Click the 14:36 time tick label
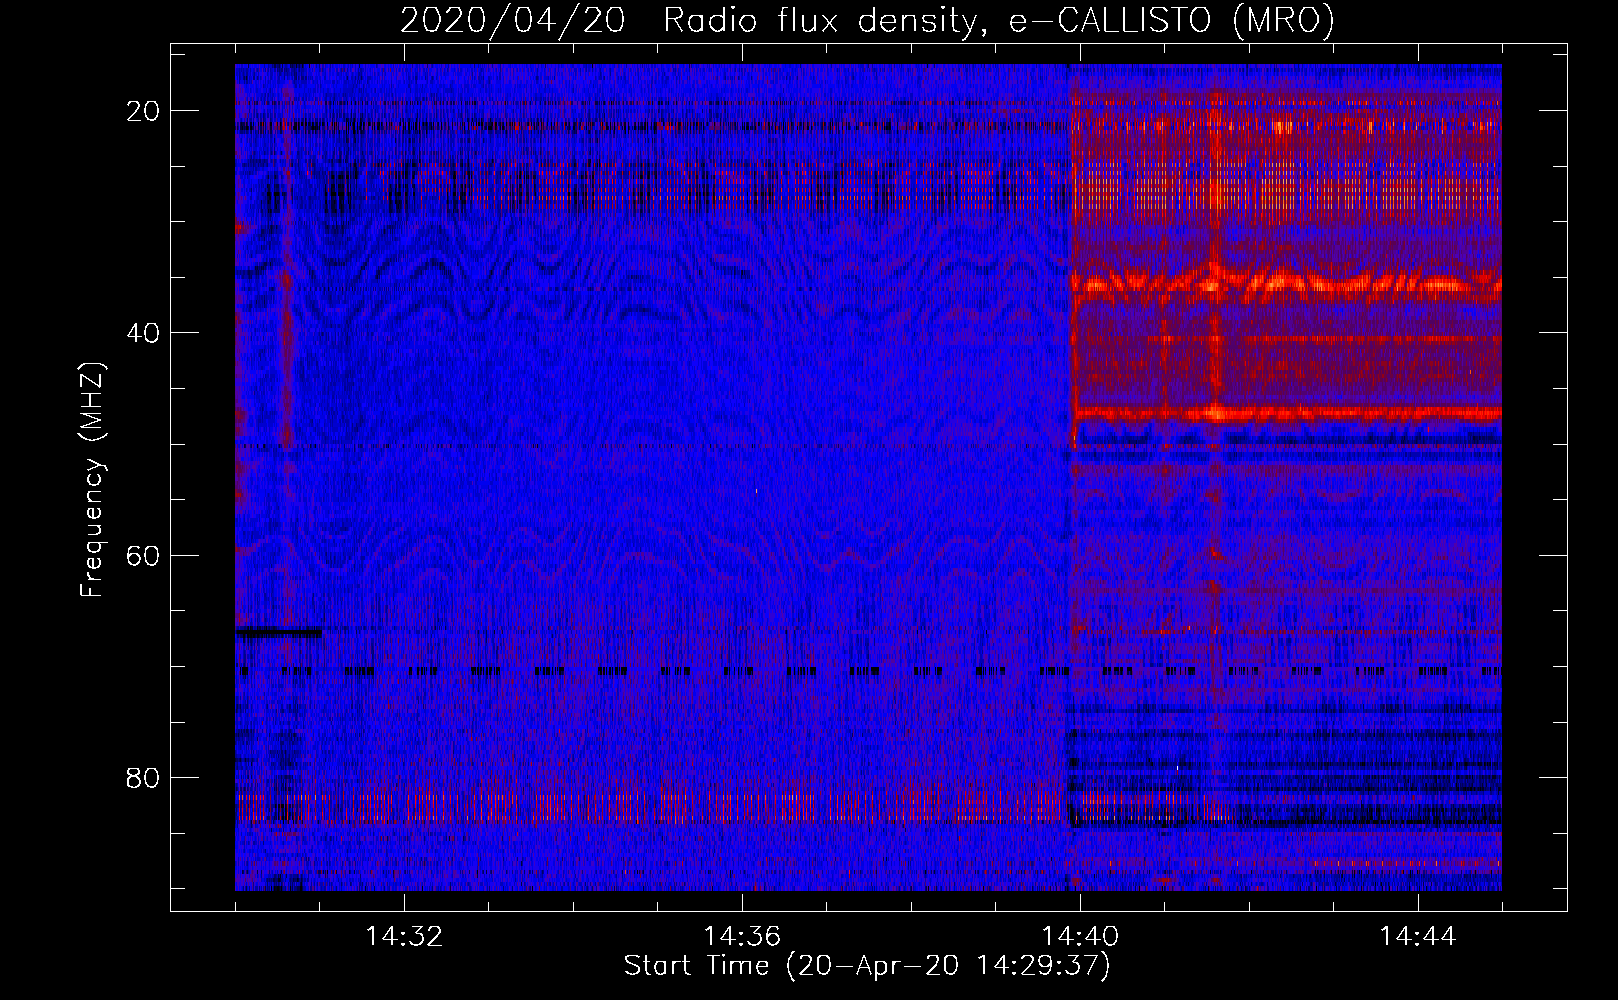This screenshot has height=1000, width=1618. (742, 937)
